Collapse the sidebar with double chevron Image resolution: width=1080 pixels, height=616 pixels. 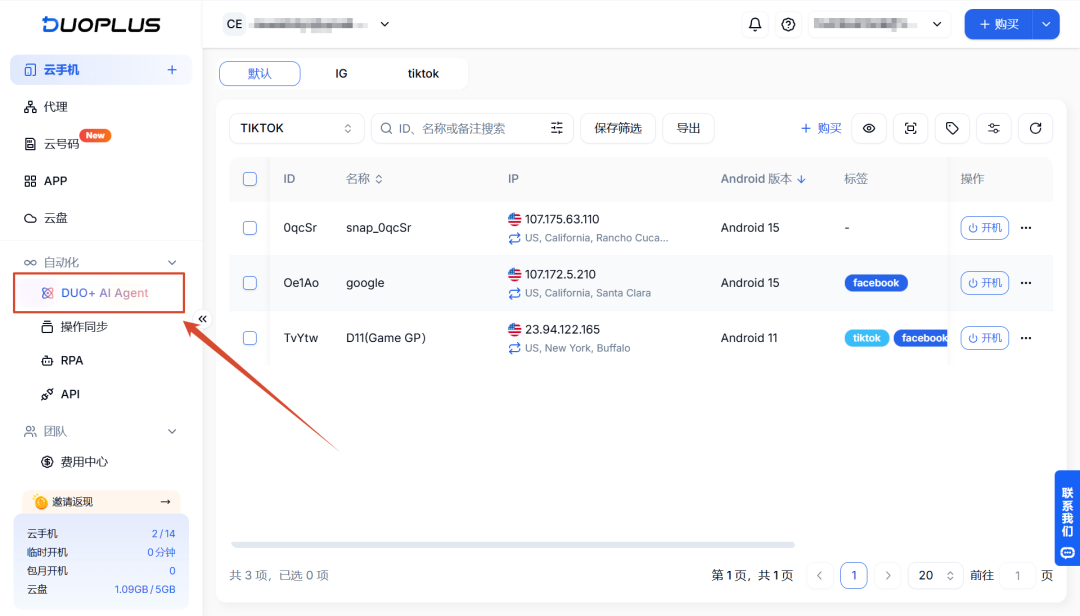click(x=202, y=319)
